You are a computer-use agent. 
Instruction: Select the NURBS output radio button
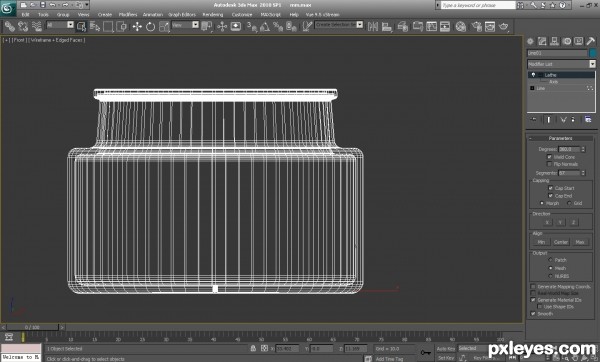pyautogui.click(x=550, y=276)
